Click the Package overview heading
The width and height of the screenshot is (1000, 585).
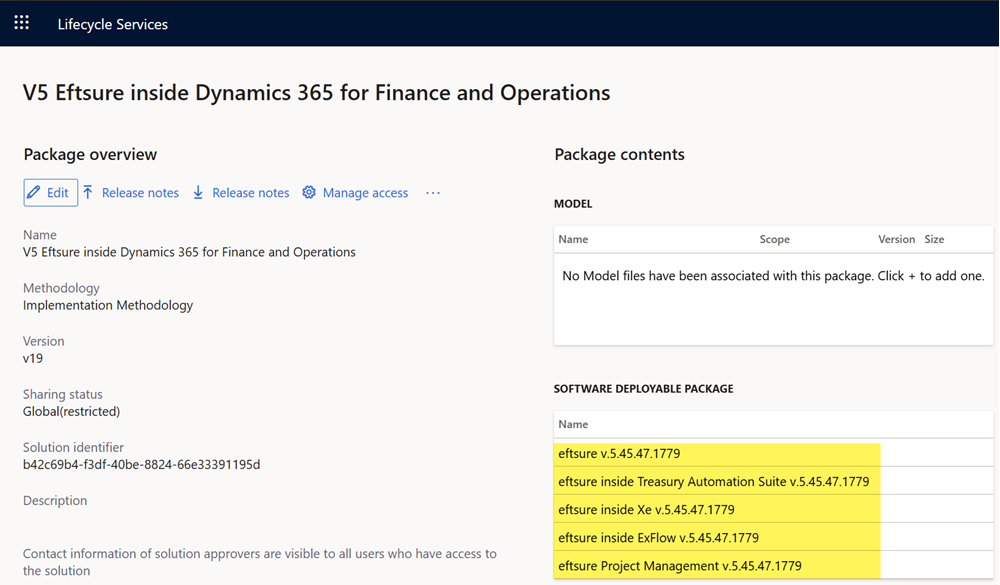click(90, 154)
